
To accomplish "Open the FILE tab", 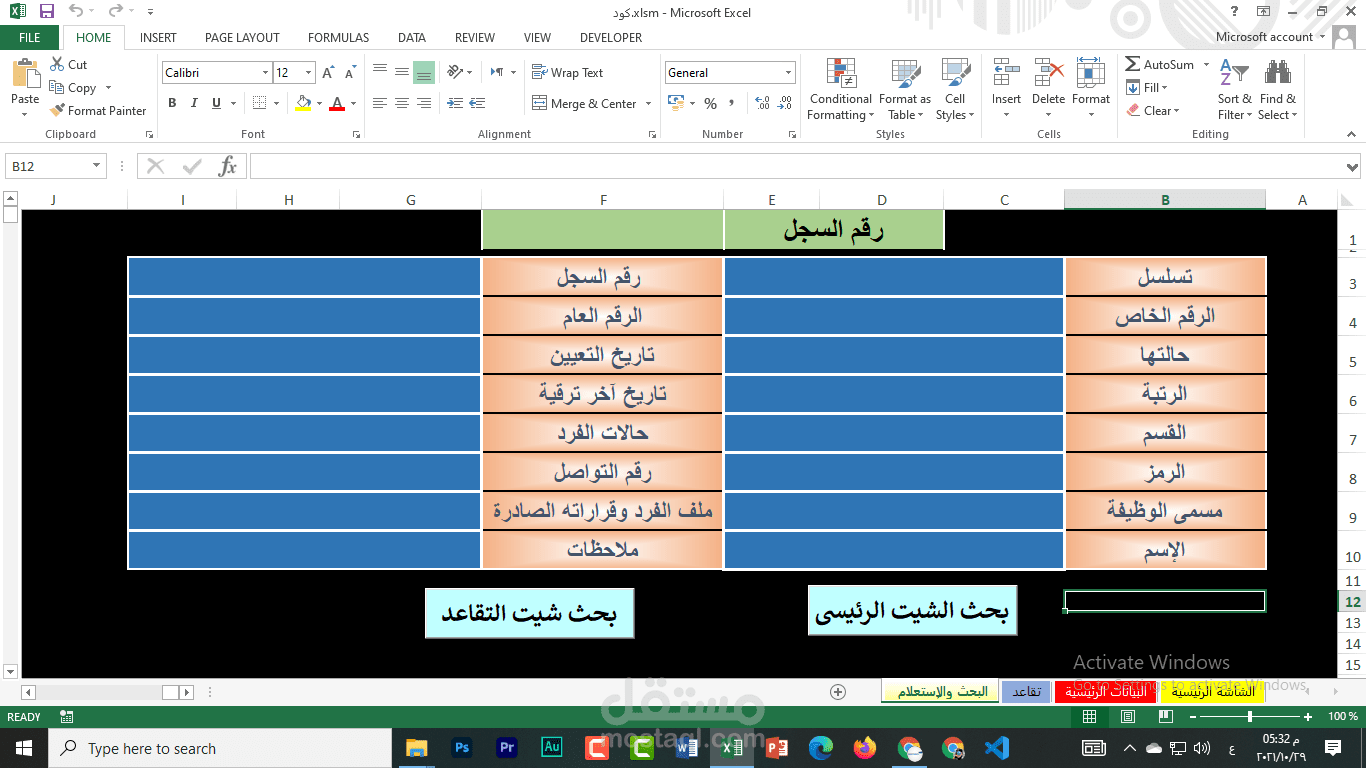I will 30,38.
